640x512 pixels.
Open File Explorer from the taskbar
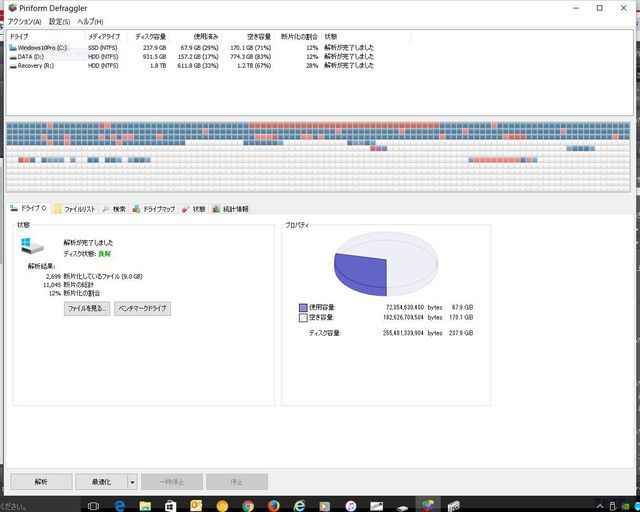145,506
